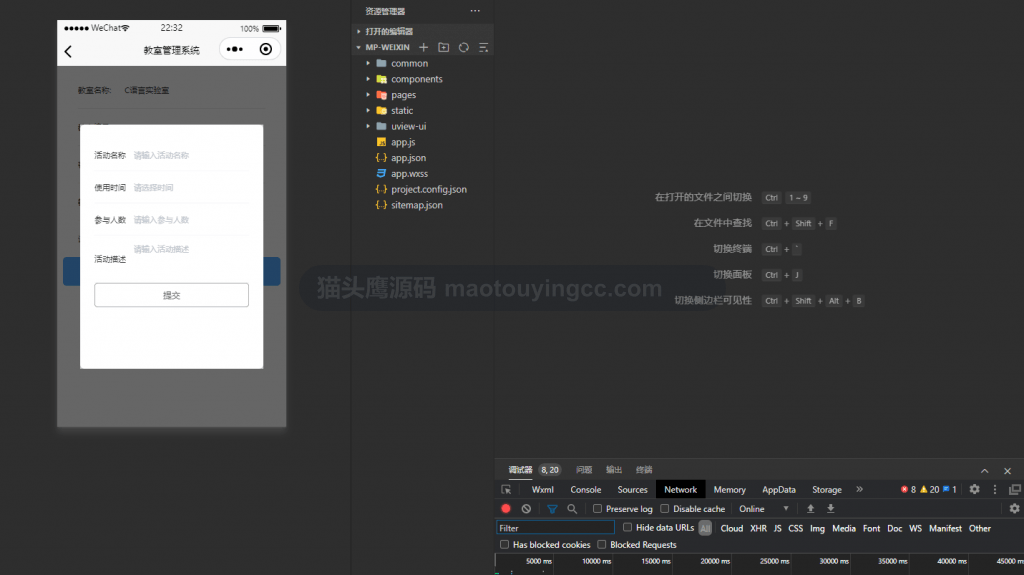The height and width of the screenshot is (575, 1024).
Task: Click the 使用时间 picker field
Action: tap(191, 188)
